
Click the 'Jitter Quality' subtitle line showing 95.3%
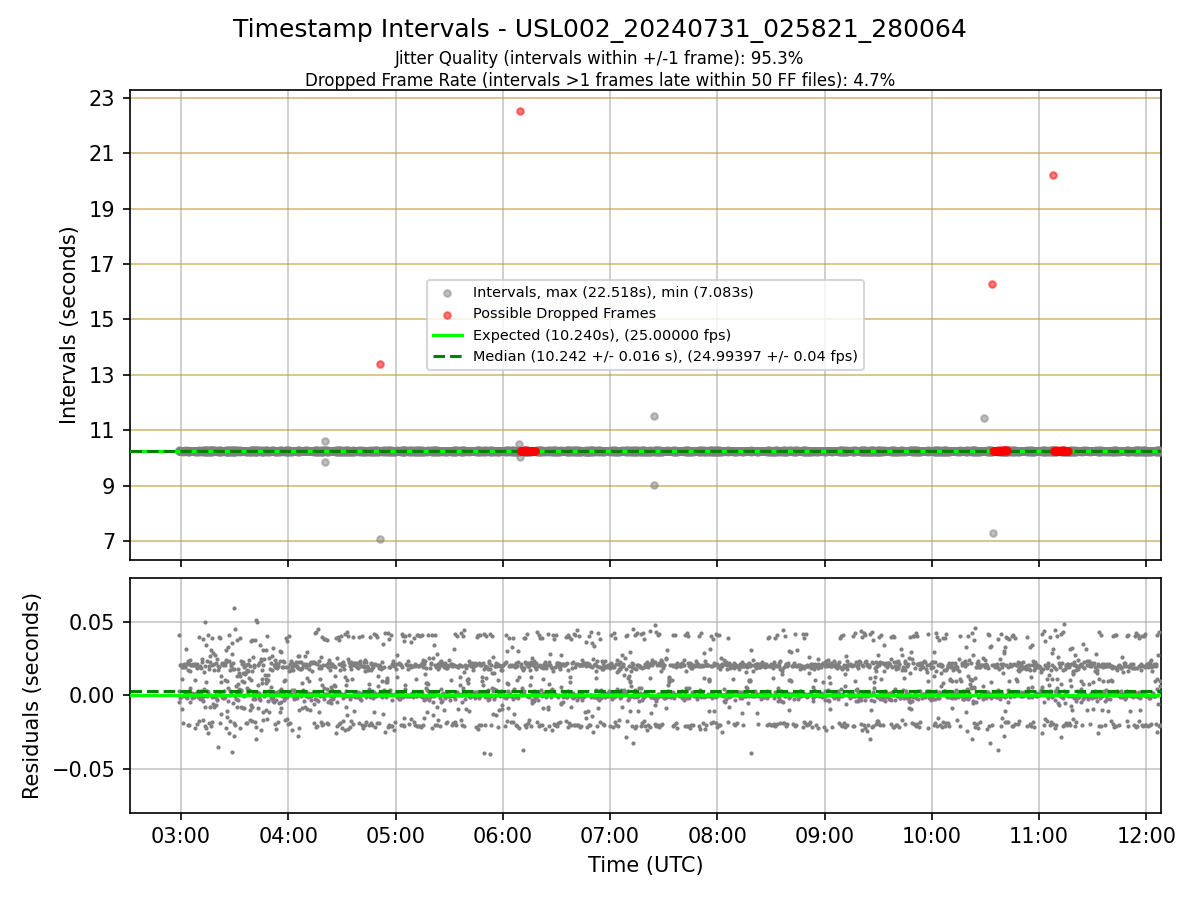(599, 58)
